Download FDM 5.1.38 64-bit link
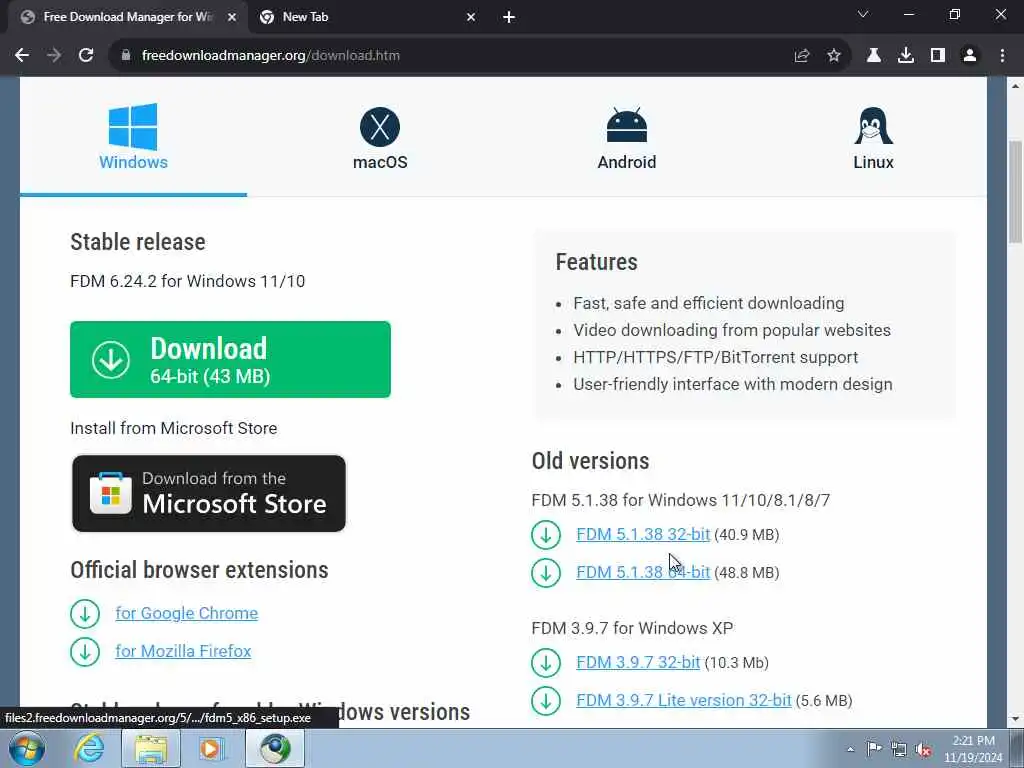This screenshot has width=1024, height=768. [643, 572]
